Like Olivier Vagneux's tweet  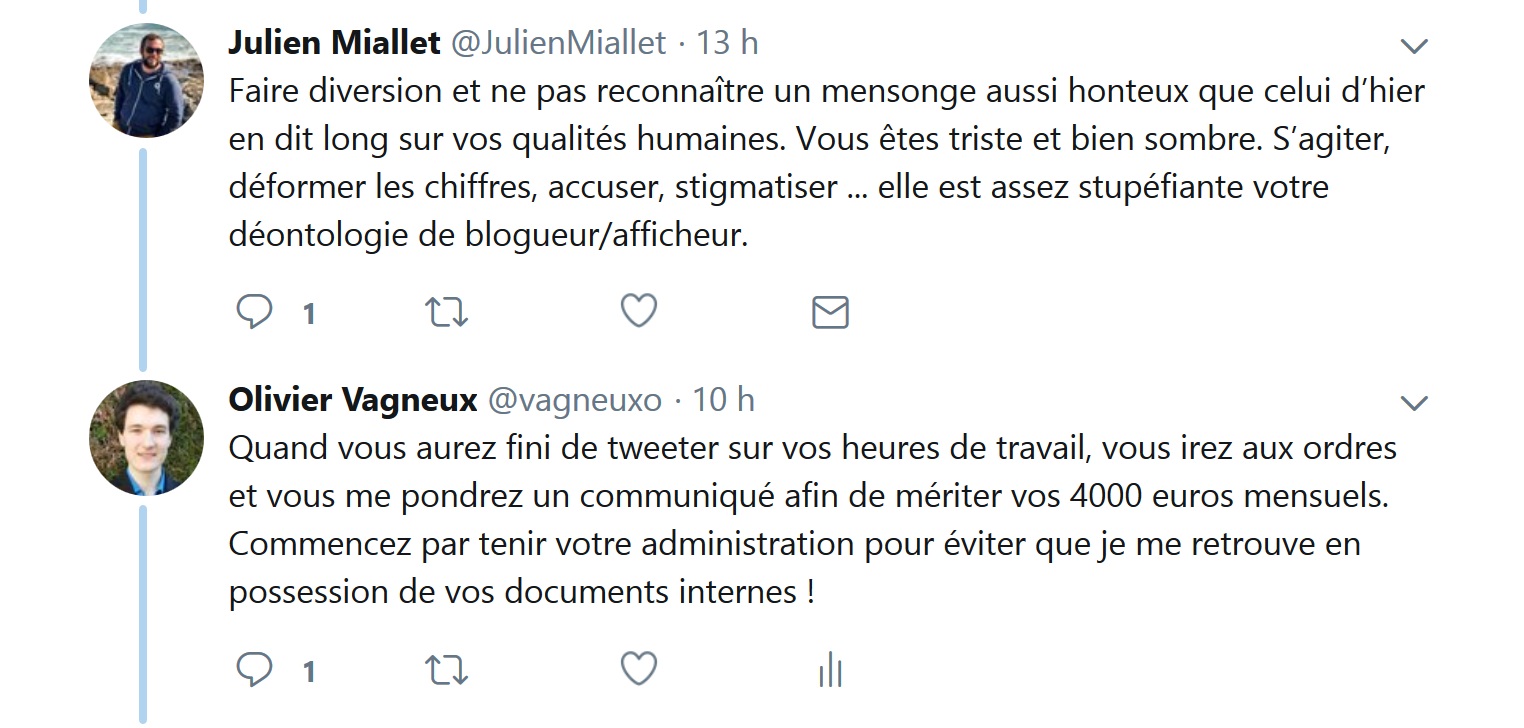tap(639, 668)
